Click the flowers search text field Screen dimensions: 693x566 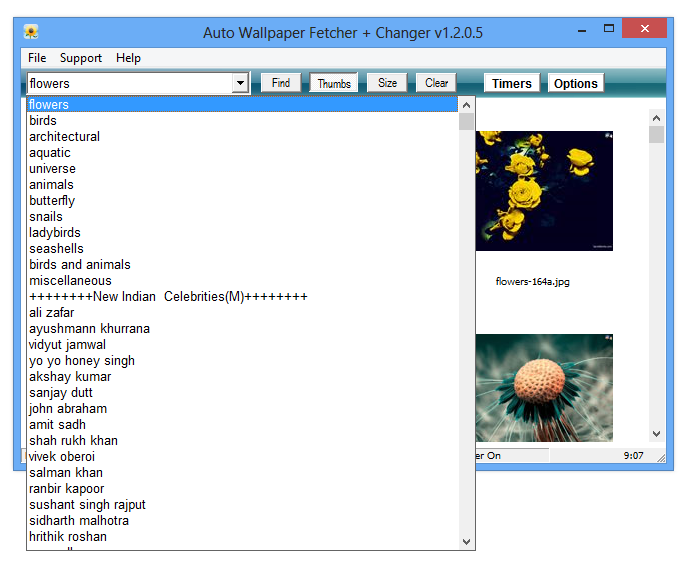(129, 84)
